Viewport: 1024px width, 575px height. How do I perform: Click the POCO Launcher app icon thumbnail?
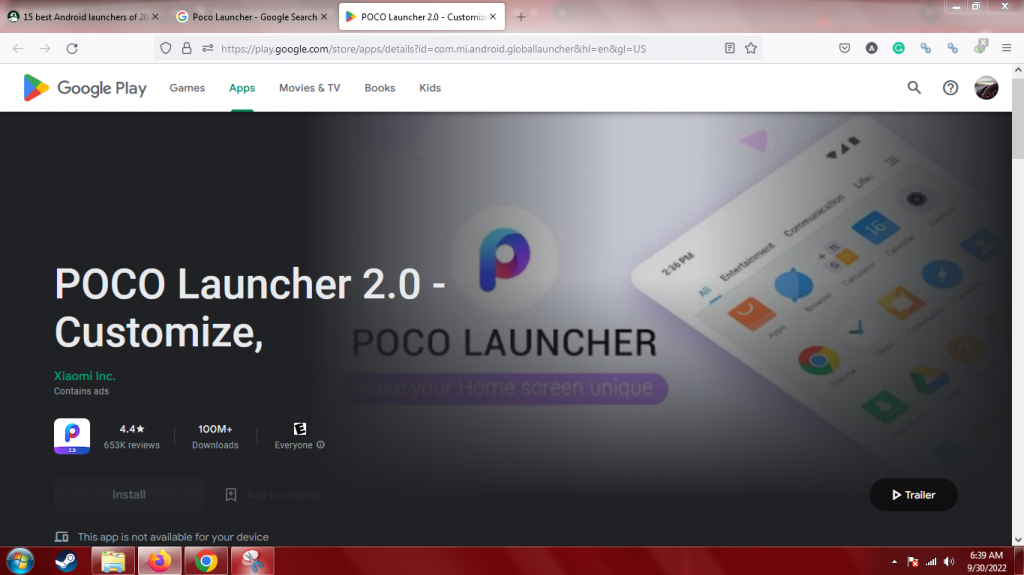(72, 436)
